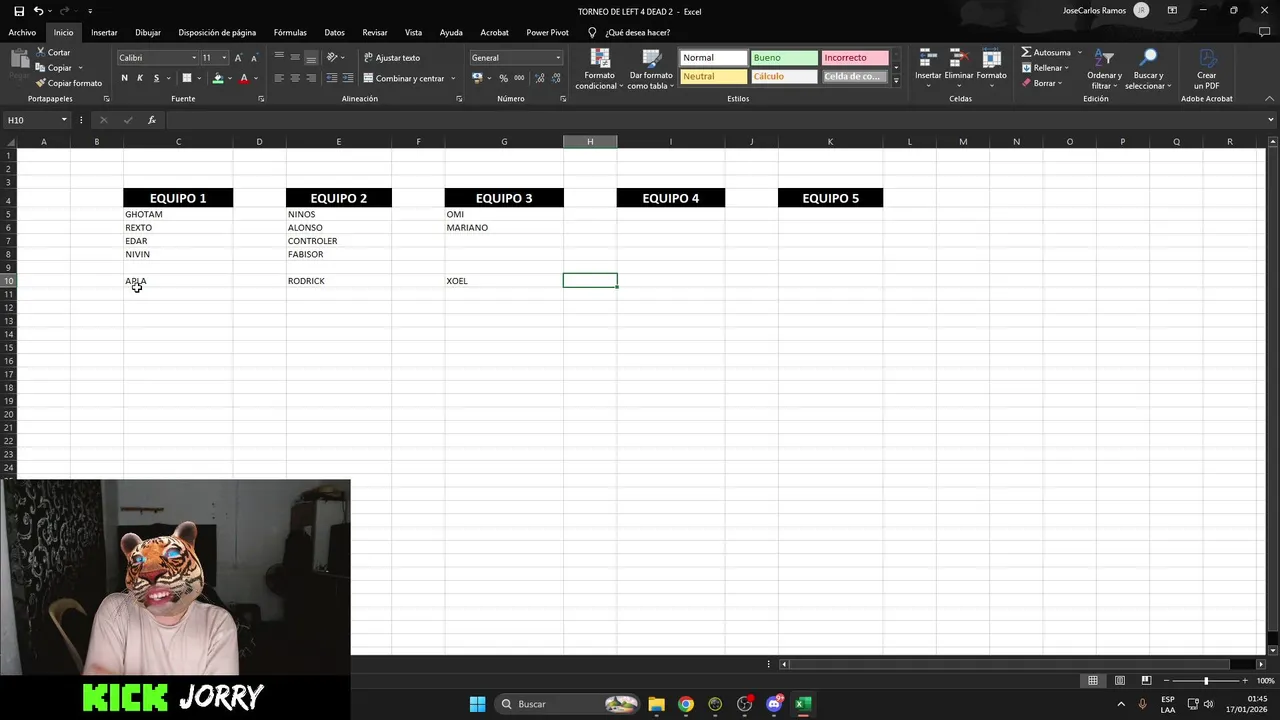Expand the cell styles gallery
This screenshot has height=720, width=1280.
896,81
